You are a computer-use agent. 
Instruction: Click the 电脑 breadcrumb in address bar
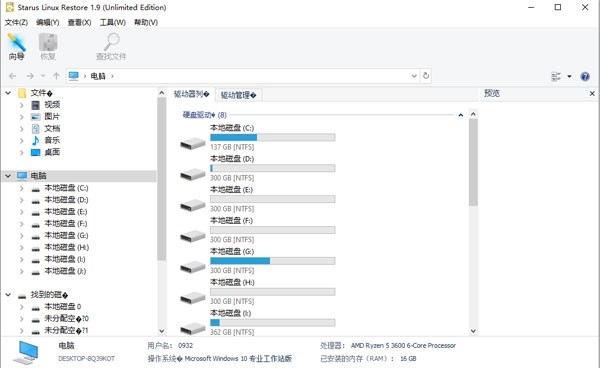pos(98,76)
